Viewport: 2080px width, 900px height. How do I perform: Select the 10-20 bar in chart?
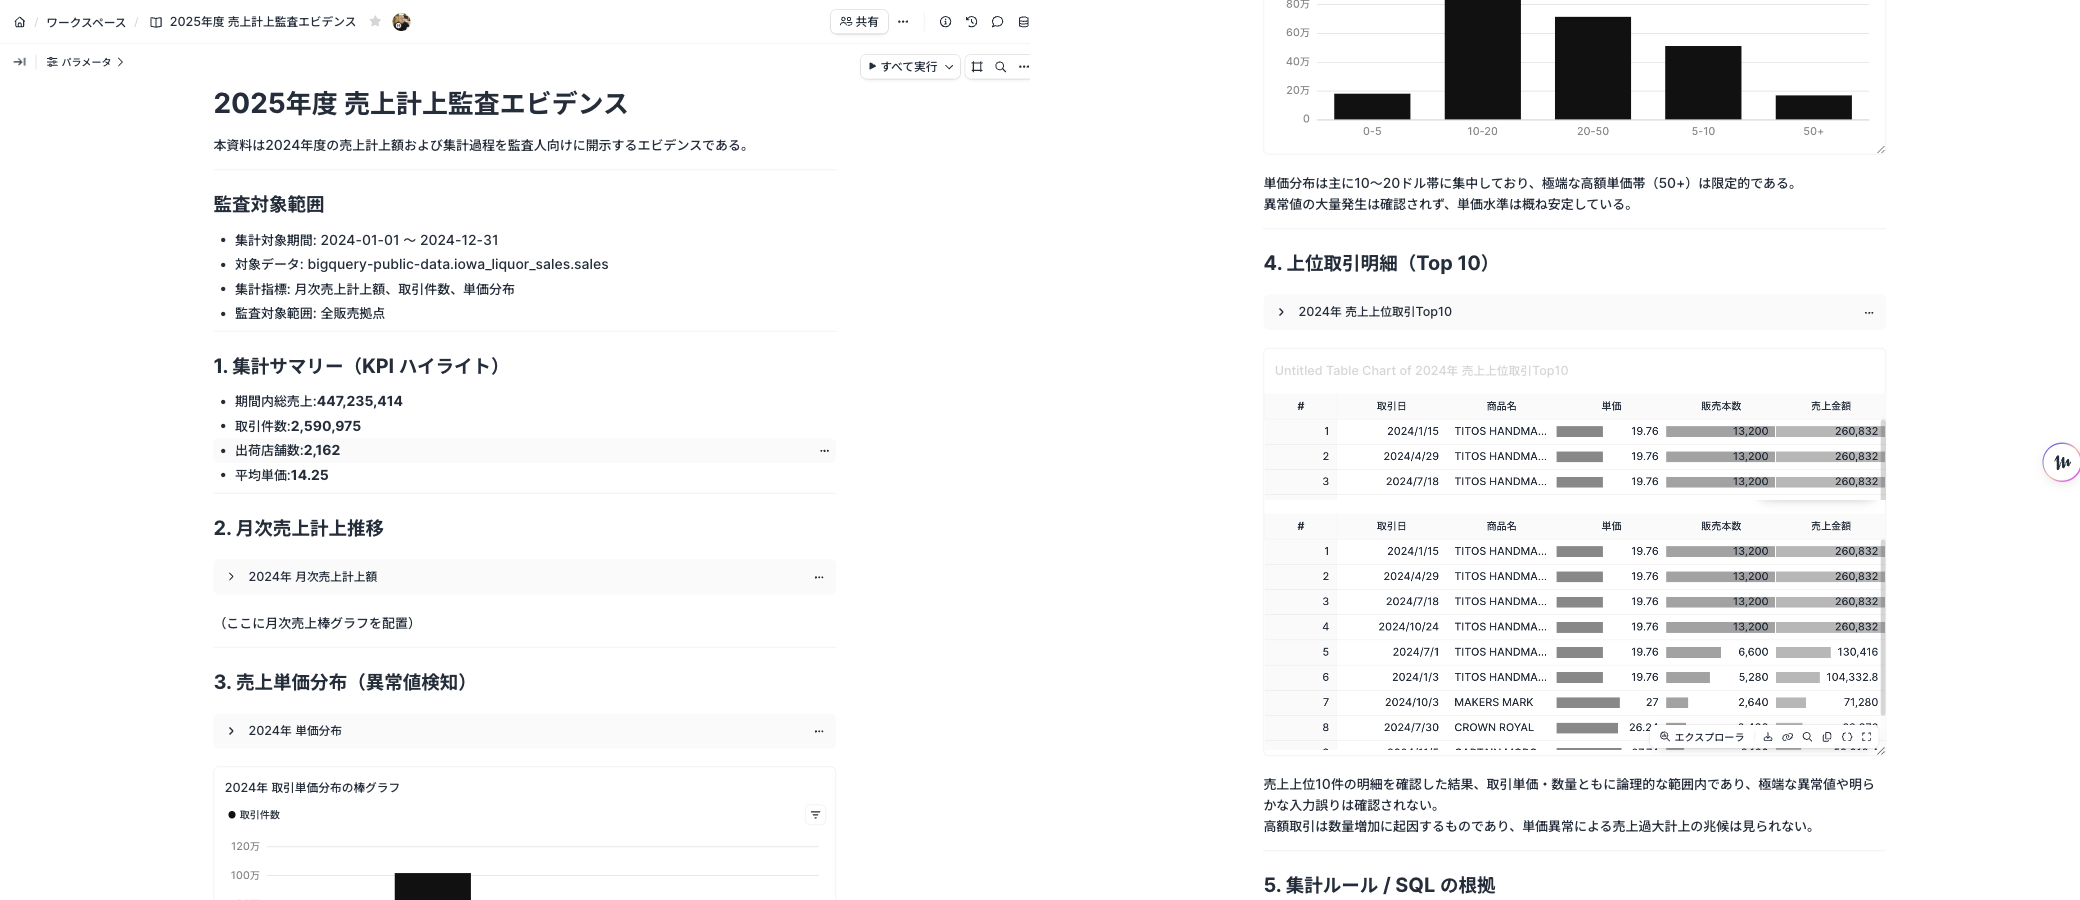1482,60
